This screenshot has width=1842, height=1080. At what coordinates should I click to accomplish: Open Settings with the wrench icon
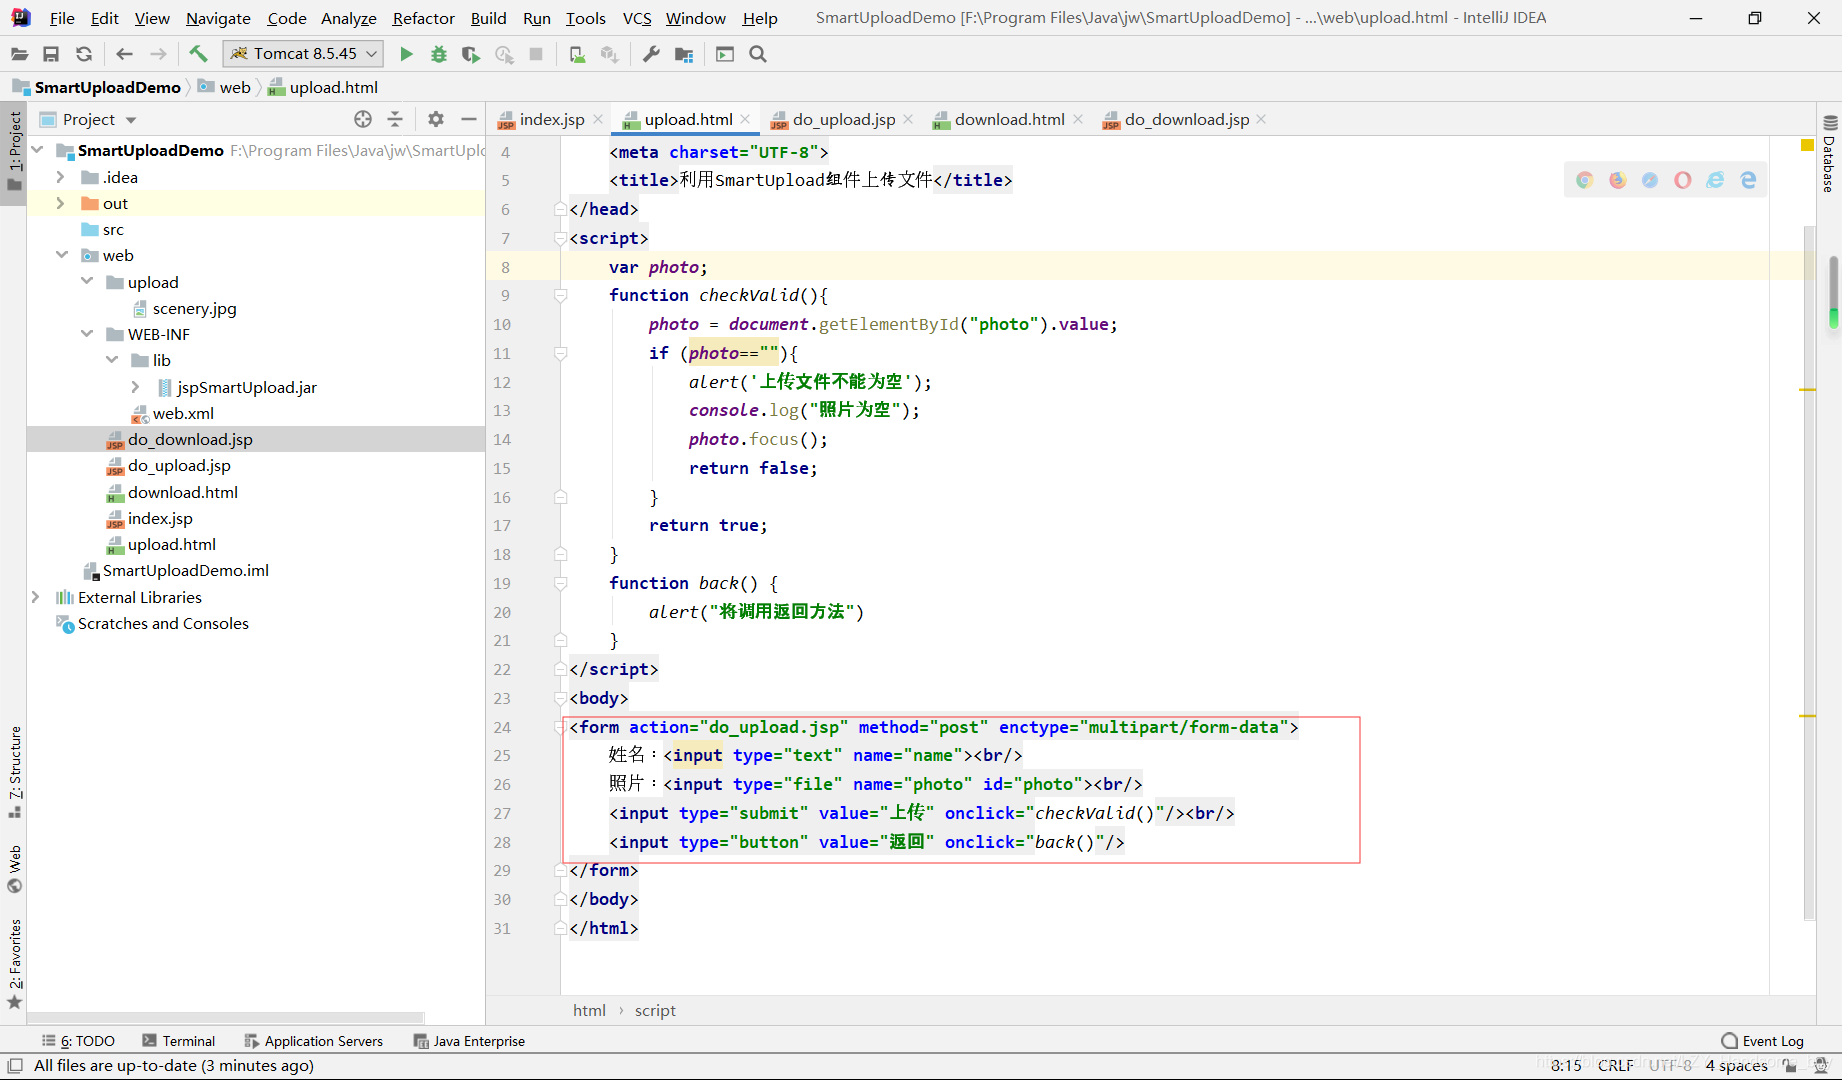(651, 54)
